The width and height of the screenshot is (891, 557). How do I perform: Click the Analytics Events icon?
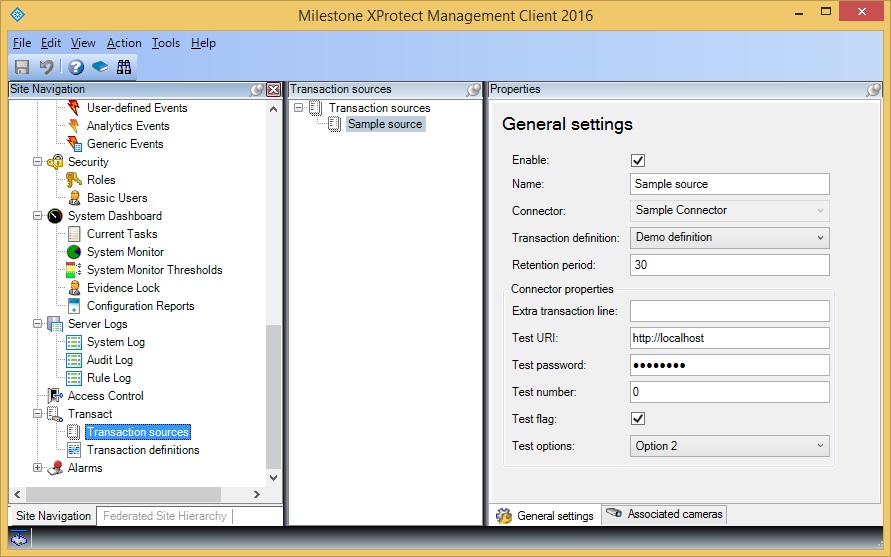73,126
